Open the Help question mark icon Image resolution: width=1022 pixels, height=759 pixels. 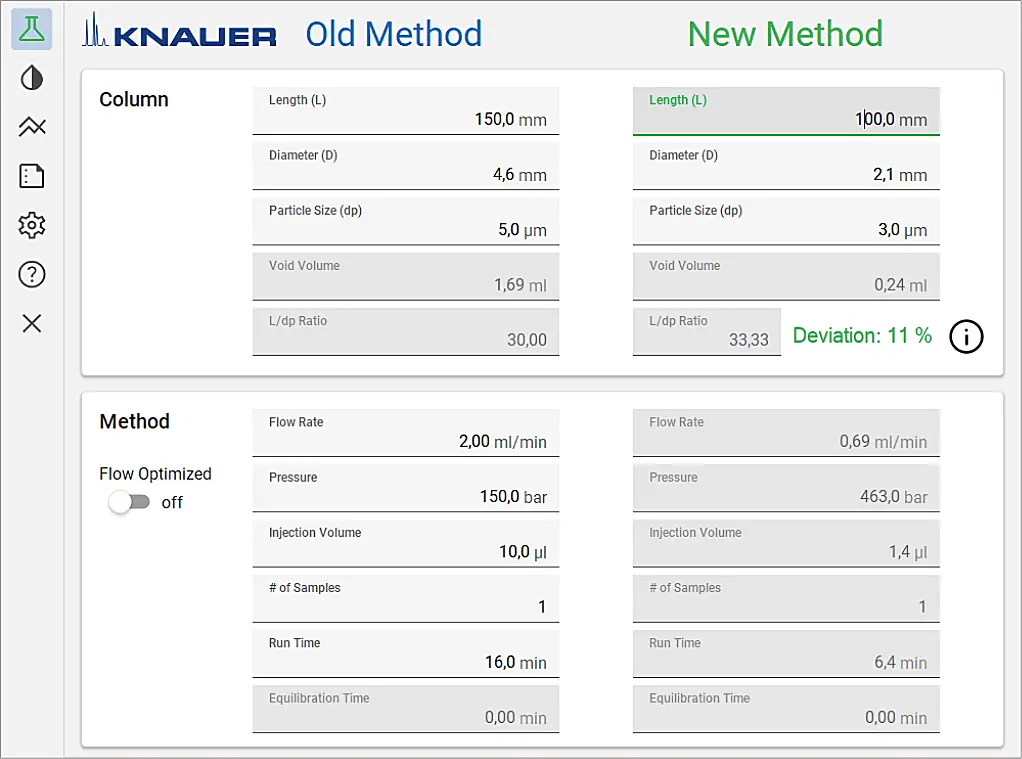pos(30,274)
